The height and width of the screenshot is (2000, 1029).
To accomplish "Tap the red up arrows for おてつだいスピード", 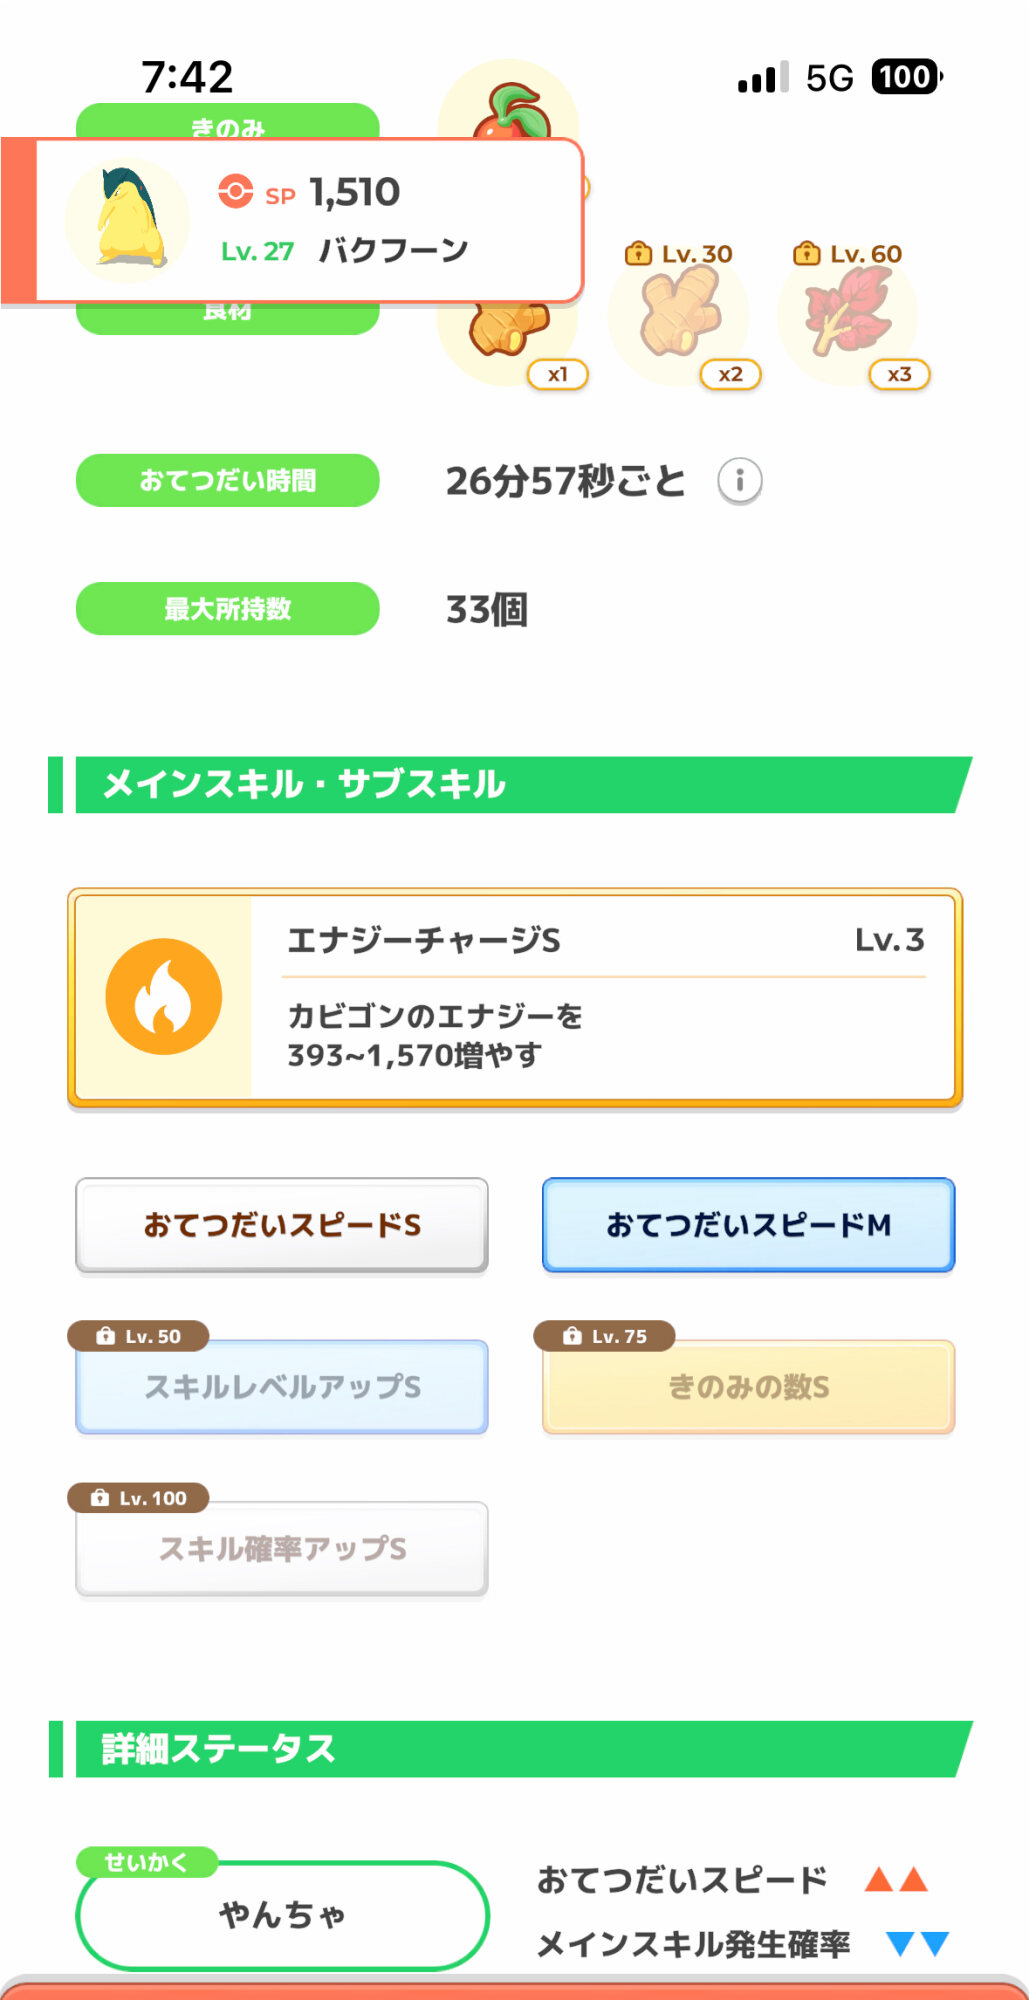I will coord(896,1880).
